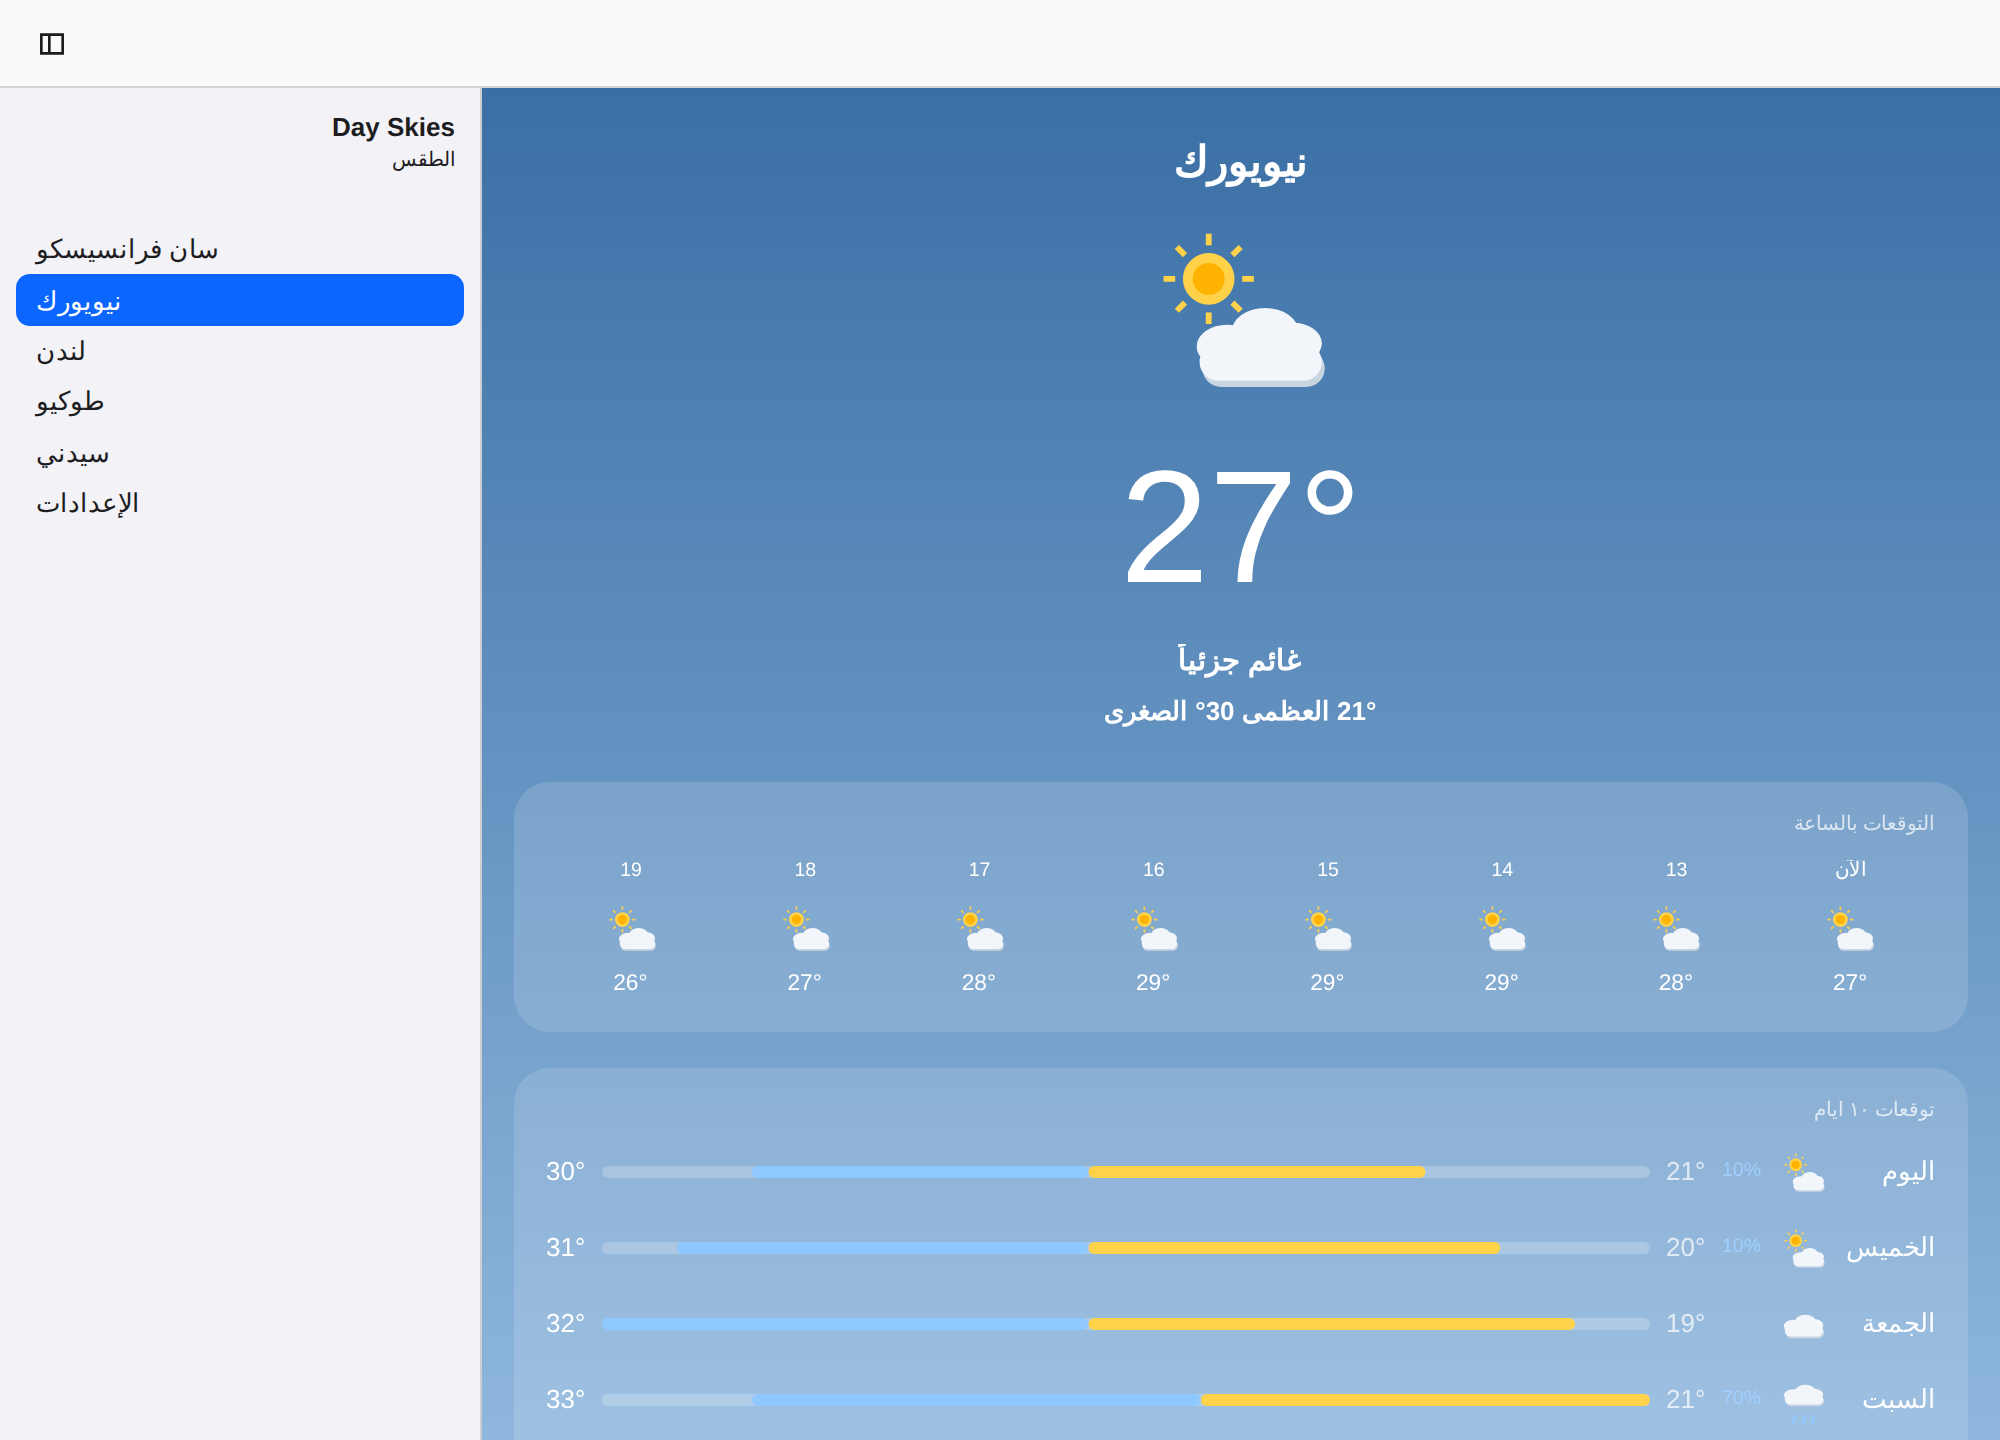2000x1440 pixels.
Task: Click the السبت temperature range bar
Action: 1126,1400
